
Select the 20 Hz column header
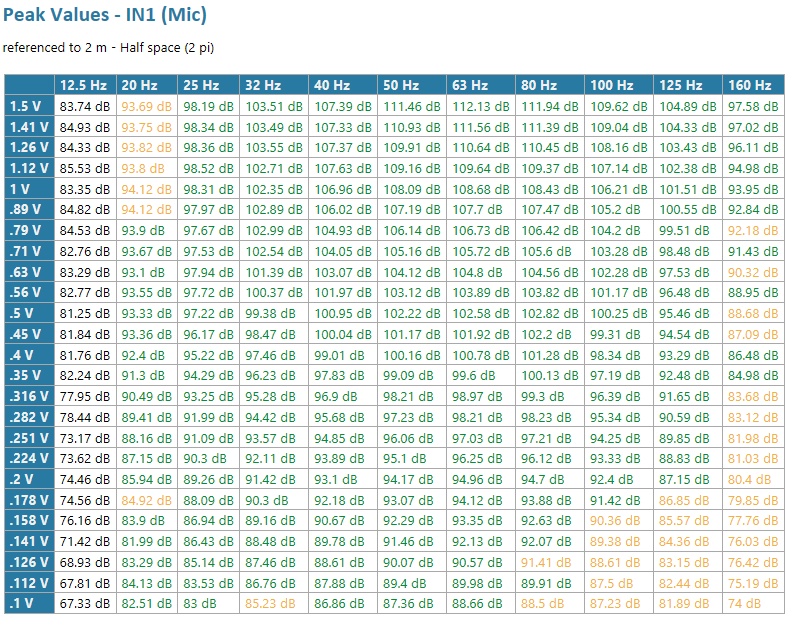coord(138,85)
